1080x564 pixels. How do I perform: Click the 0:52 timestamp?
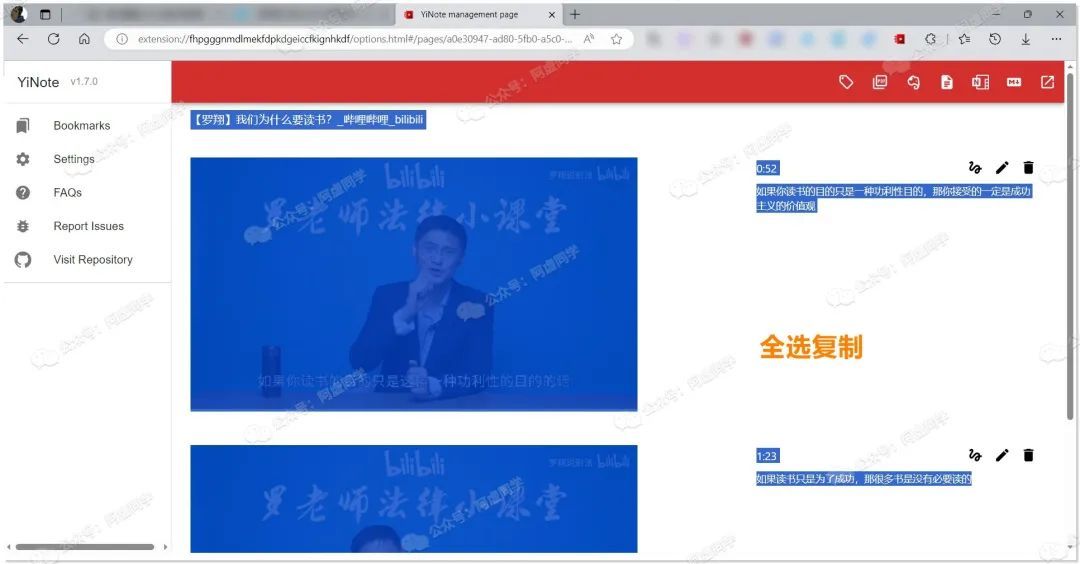[767, 169]
